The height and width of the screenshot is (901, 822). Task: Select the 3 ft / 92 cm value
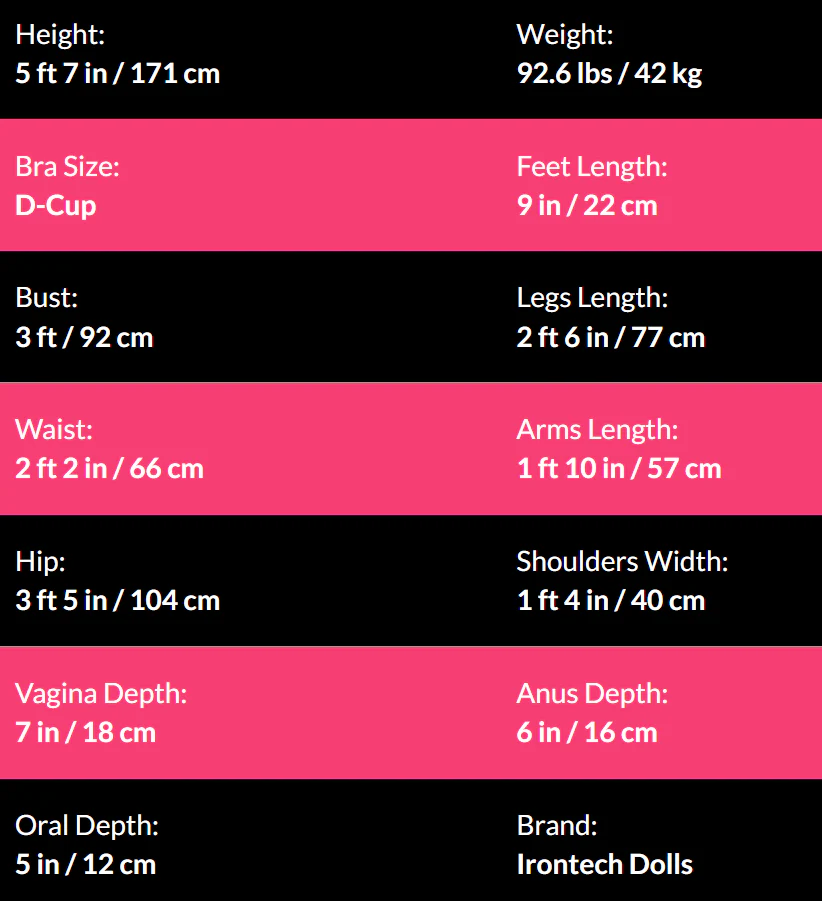pyautogui.click(x=84, y=337)
